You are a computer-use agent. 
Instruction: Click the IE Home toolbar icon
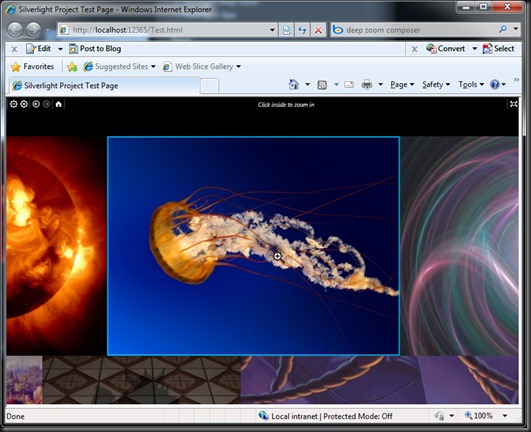pyautogui.click(x=294, y=84)
